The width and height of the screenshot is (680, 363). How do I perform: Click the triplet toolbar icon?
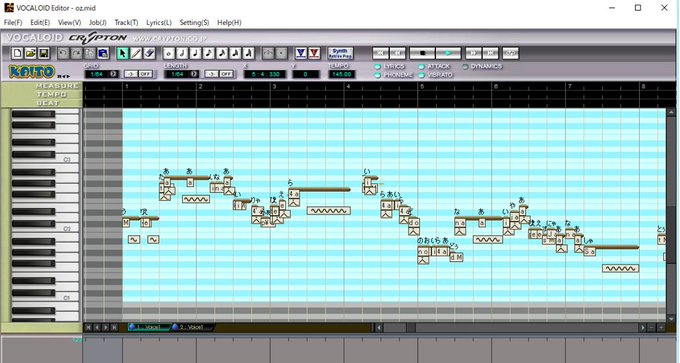[268, 53]
